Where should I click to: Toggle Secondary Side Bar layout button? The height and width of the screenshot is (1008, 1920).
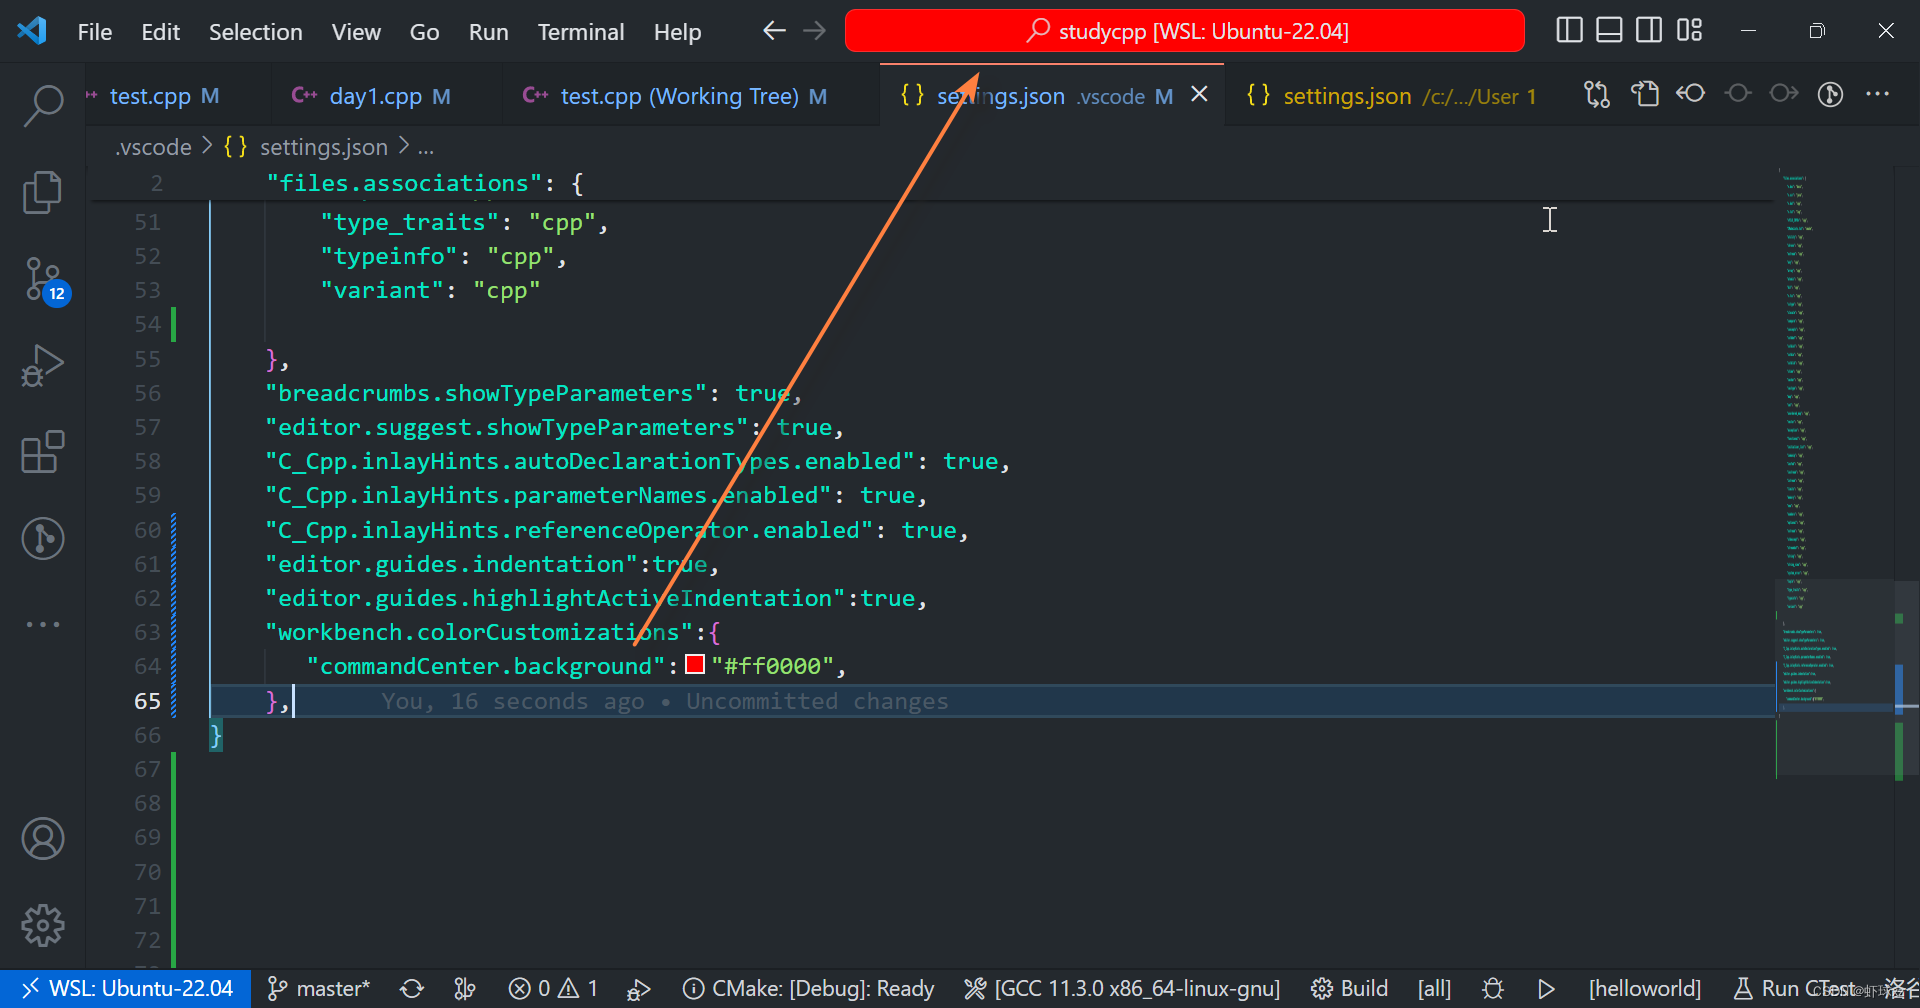click(1649, 31)
